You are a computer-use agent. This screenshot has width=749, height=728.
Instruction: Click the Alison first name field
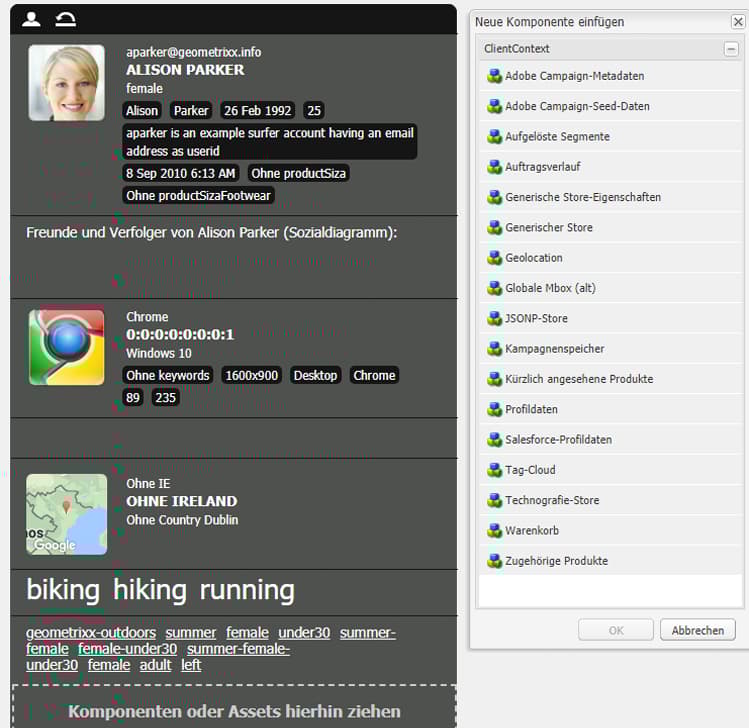pyautogui.click(x=142, y=111)
